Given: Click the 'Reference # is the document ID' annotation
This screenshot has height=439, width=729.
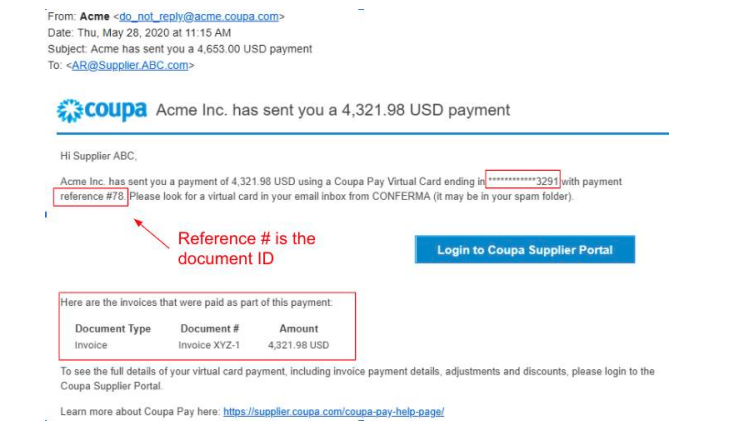Looking at the screenshot, I should [246, 248].
